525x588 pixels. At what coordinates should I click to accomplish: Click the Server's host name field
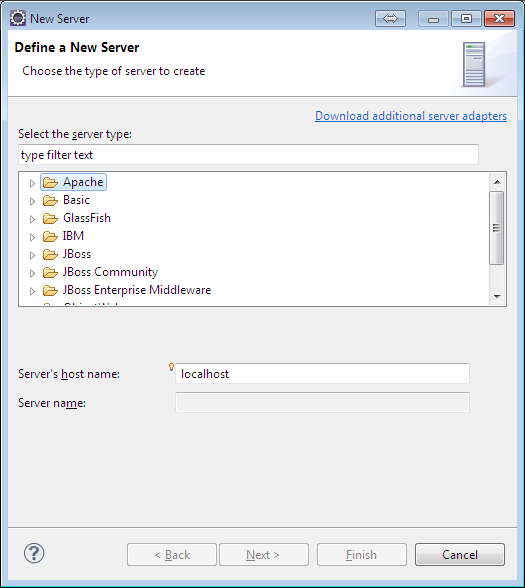tap(322, 374)
